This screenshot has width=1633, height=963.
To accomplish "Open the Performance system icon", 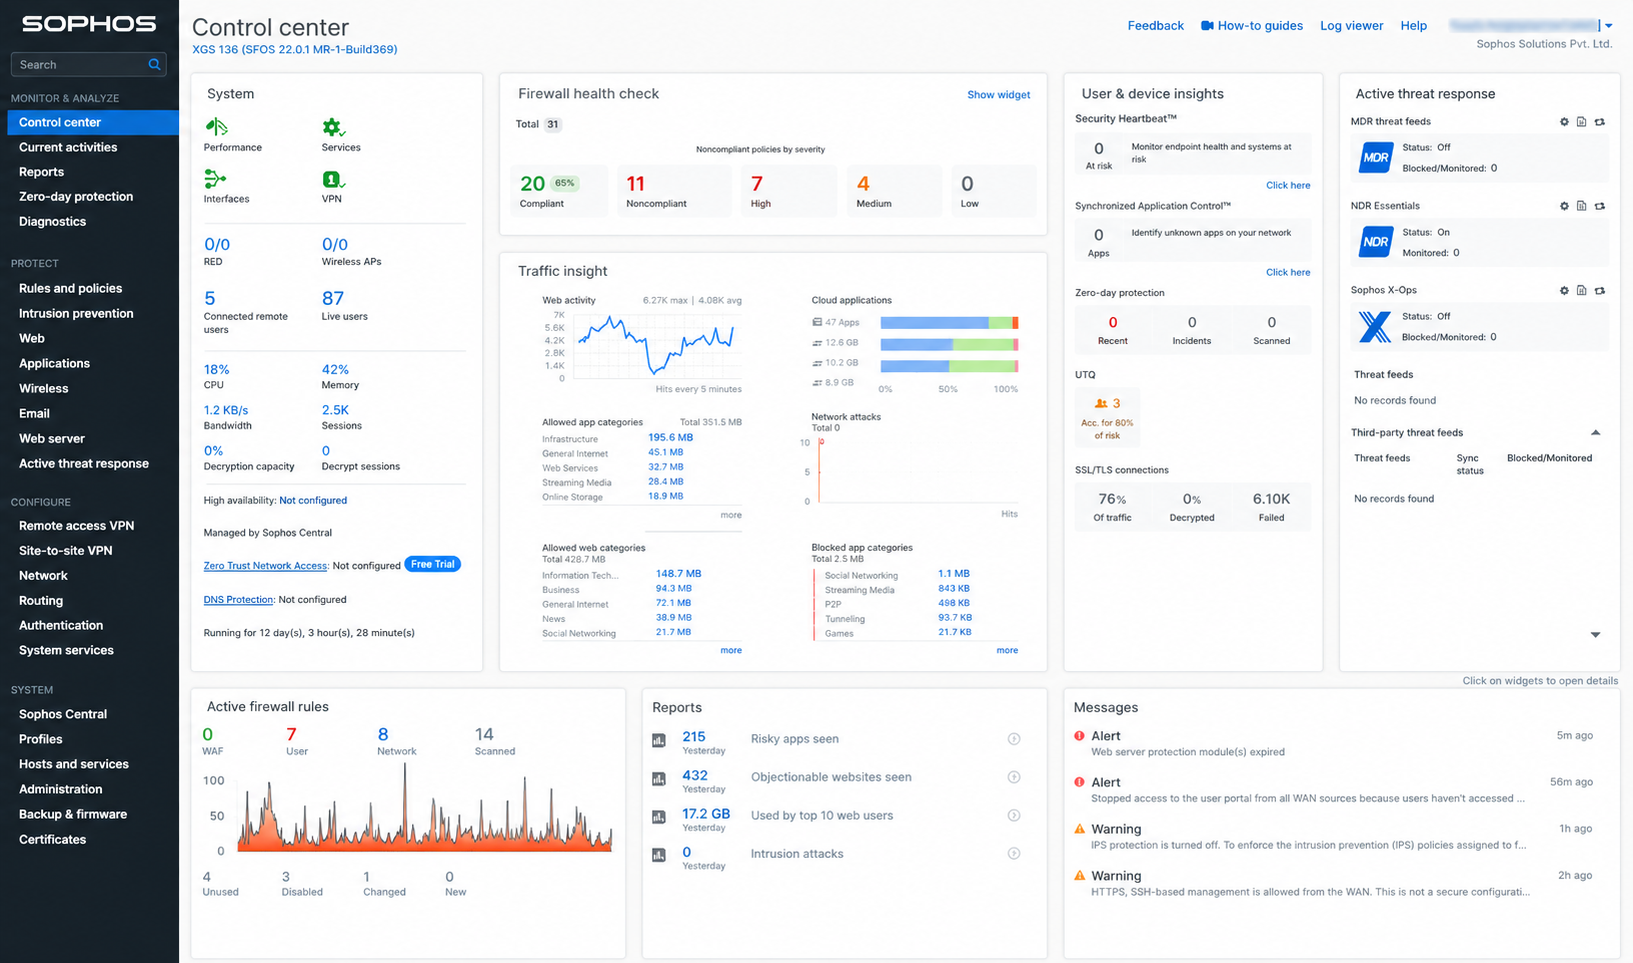I will (216, 127).
